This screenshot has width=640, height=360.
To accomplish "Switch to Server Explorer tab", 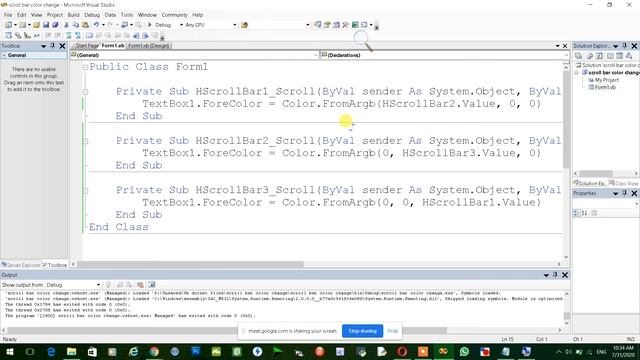I will [20, 265].
